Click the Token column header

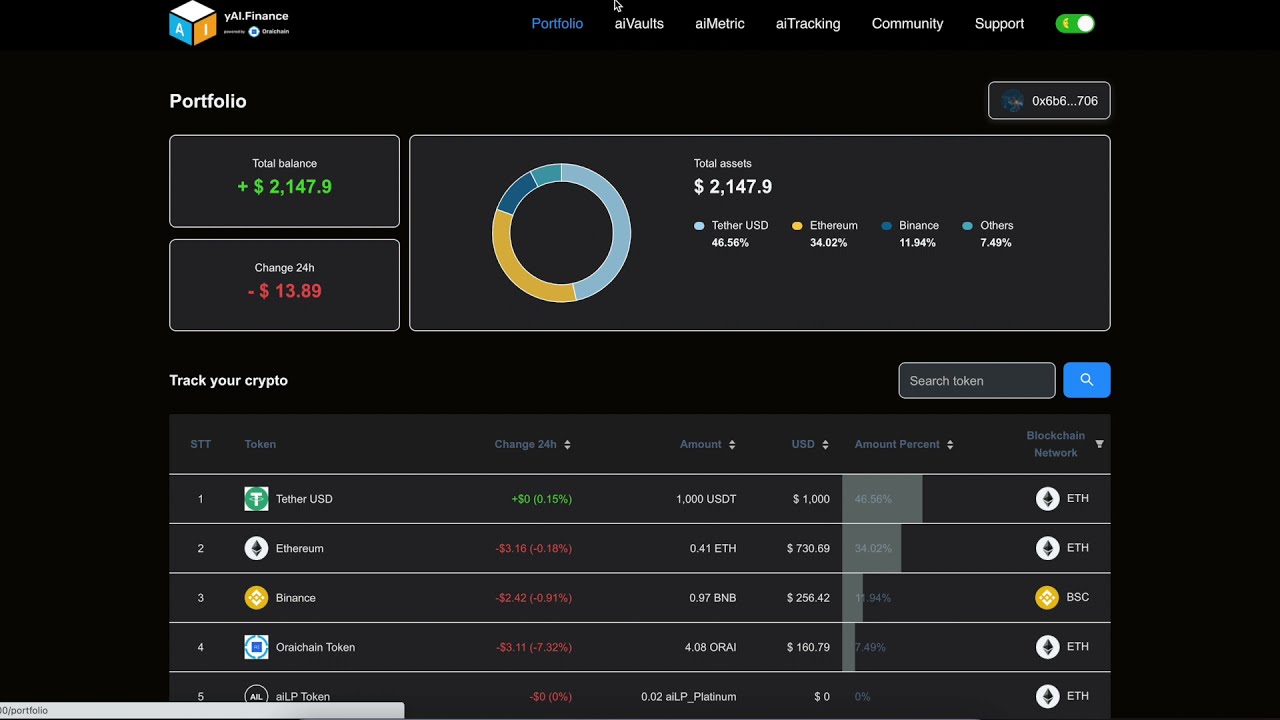point(260,444)
